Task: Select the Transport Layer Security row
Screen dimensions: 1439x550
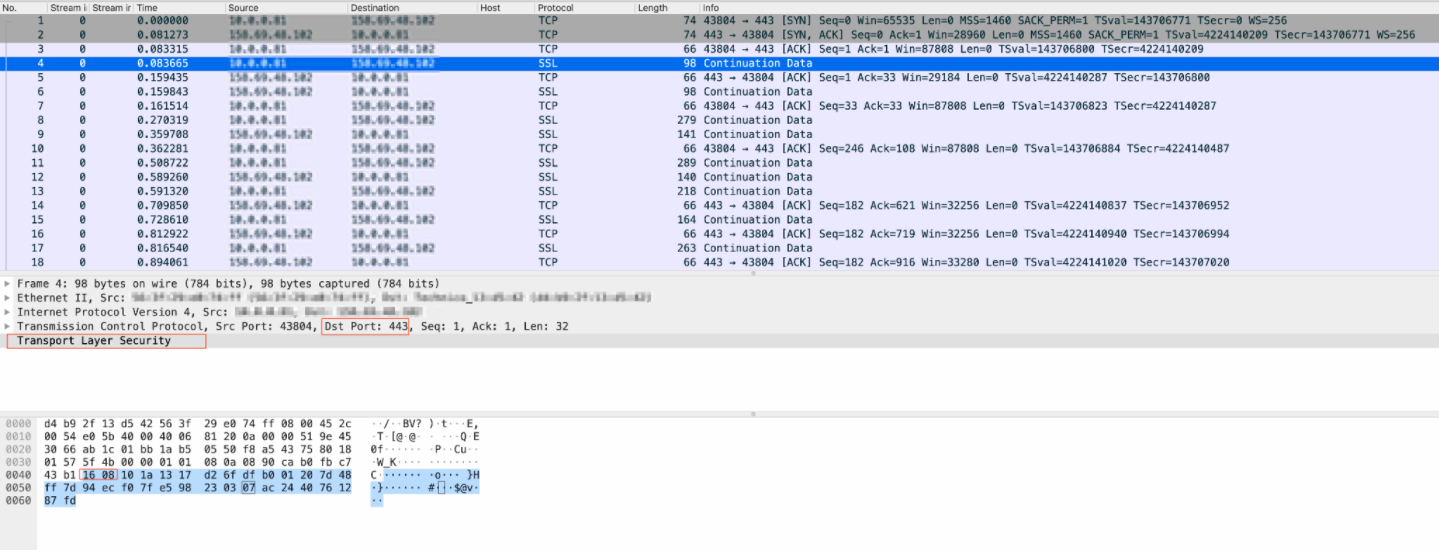Action: [x=94, y=341]
